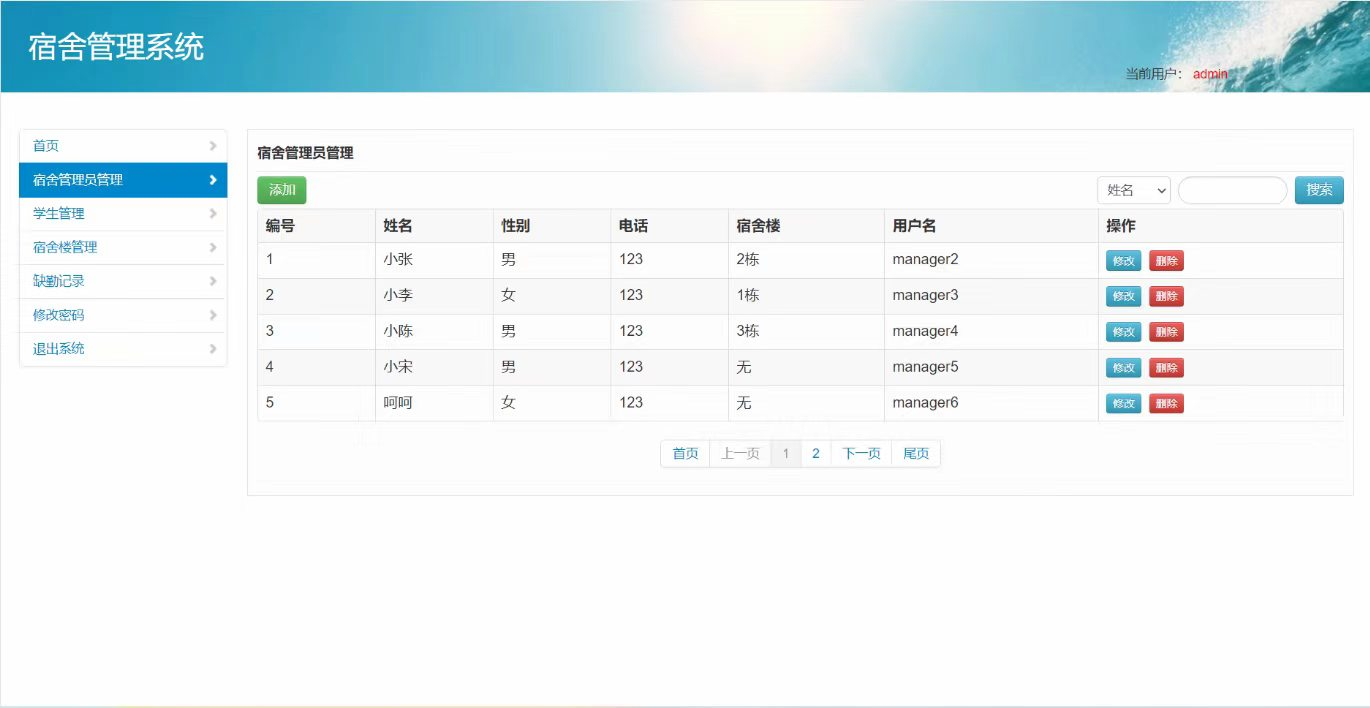Click the 宿舍管理系统 header title

pos(116,47)
